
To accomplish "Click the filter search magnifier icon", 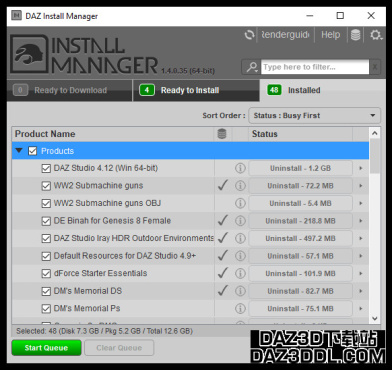I will 252,67.
